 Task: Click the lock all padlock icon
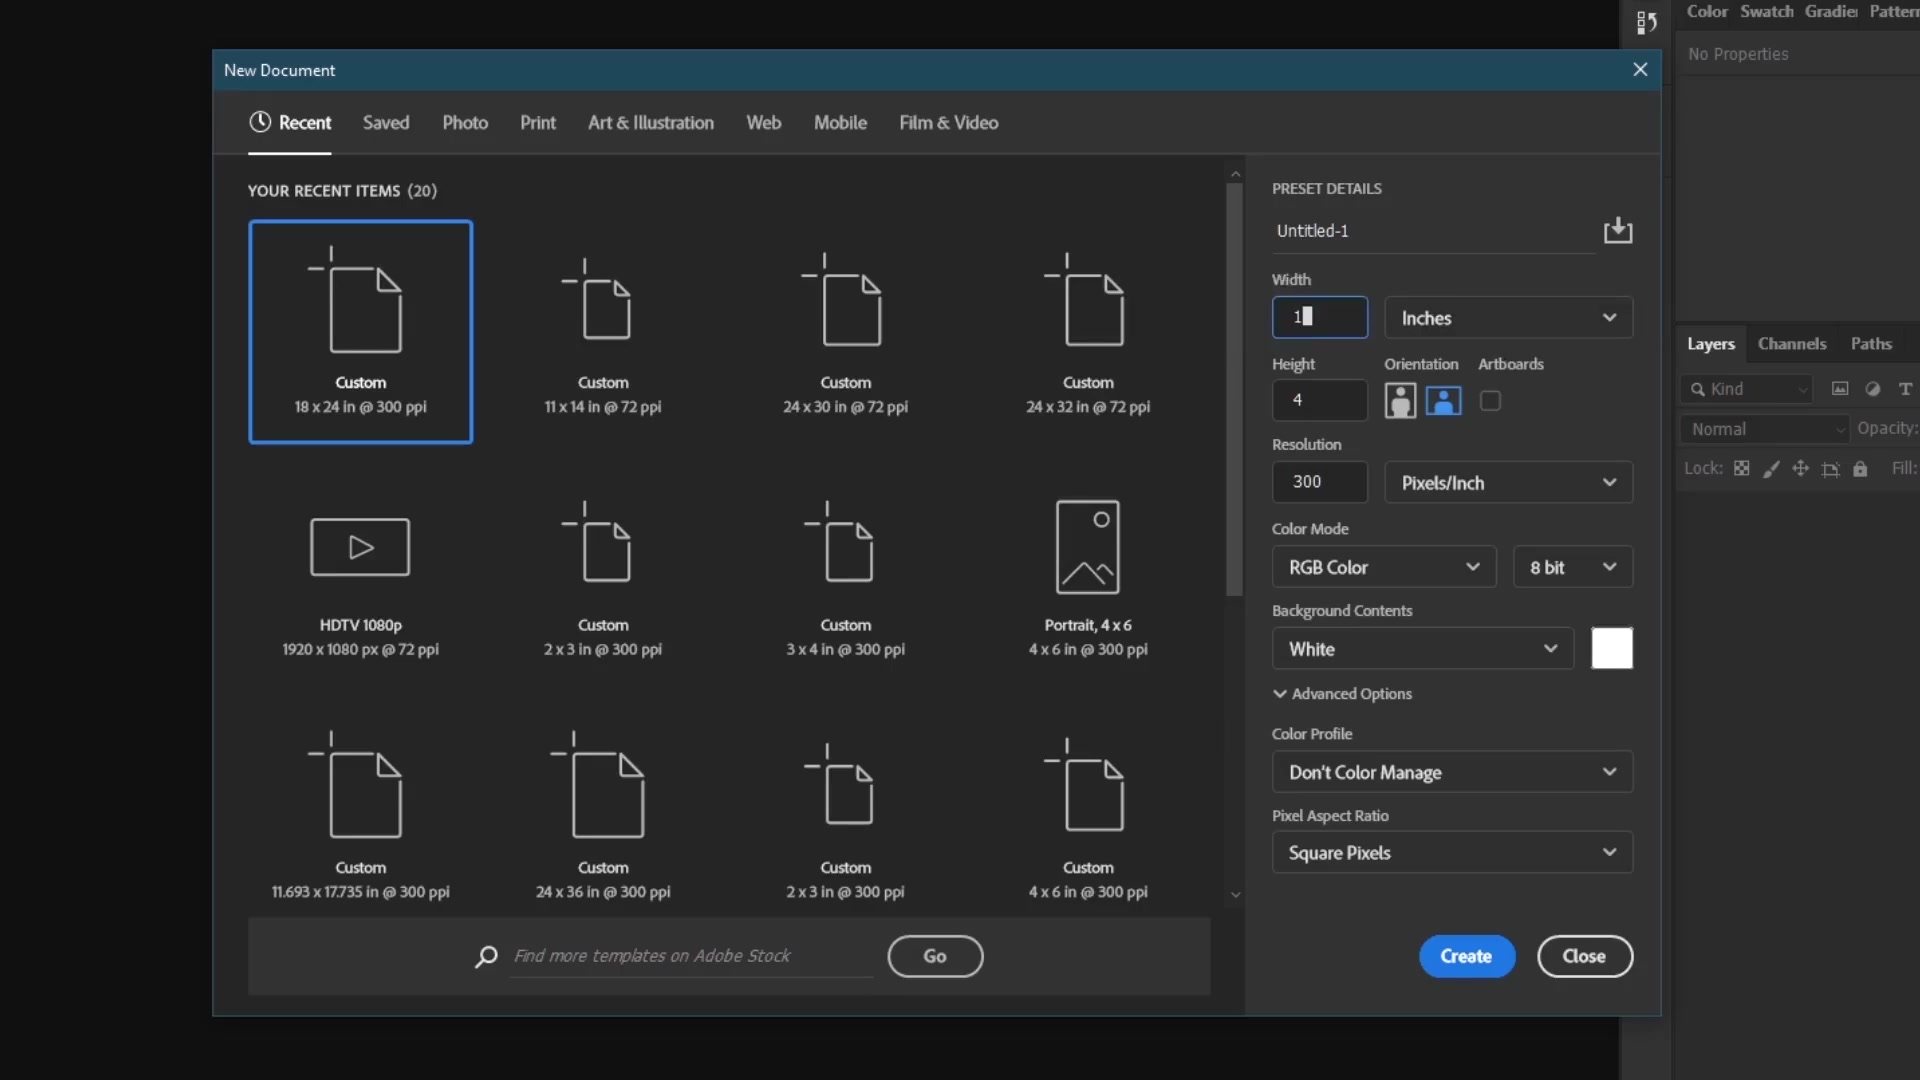pyautogui.click(x=1861, y=468)
